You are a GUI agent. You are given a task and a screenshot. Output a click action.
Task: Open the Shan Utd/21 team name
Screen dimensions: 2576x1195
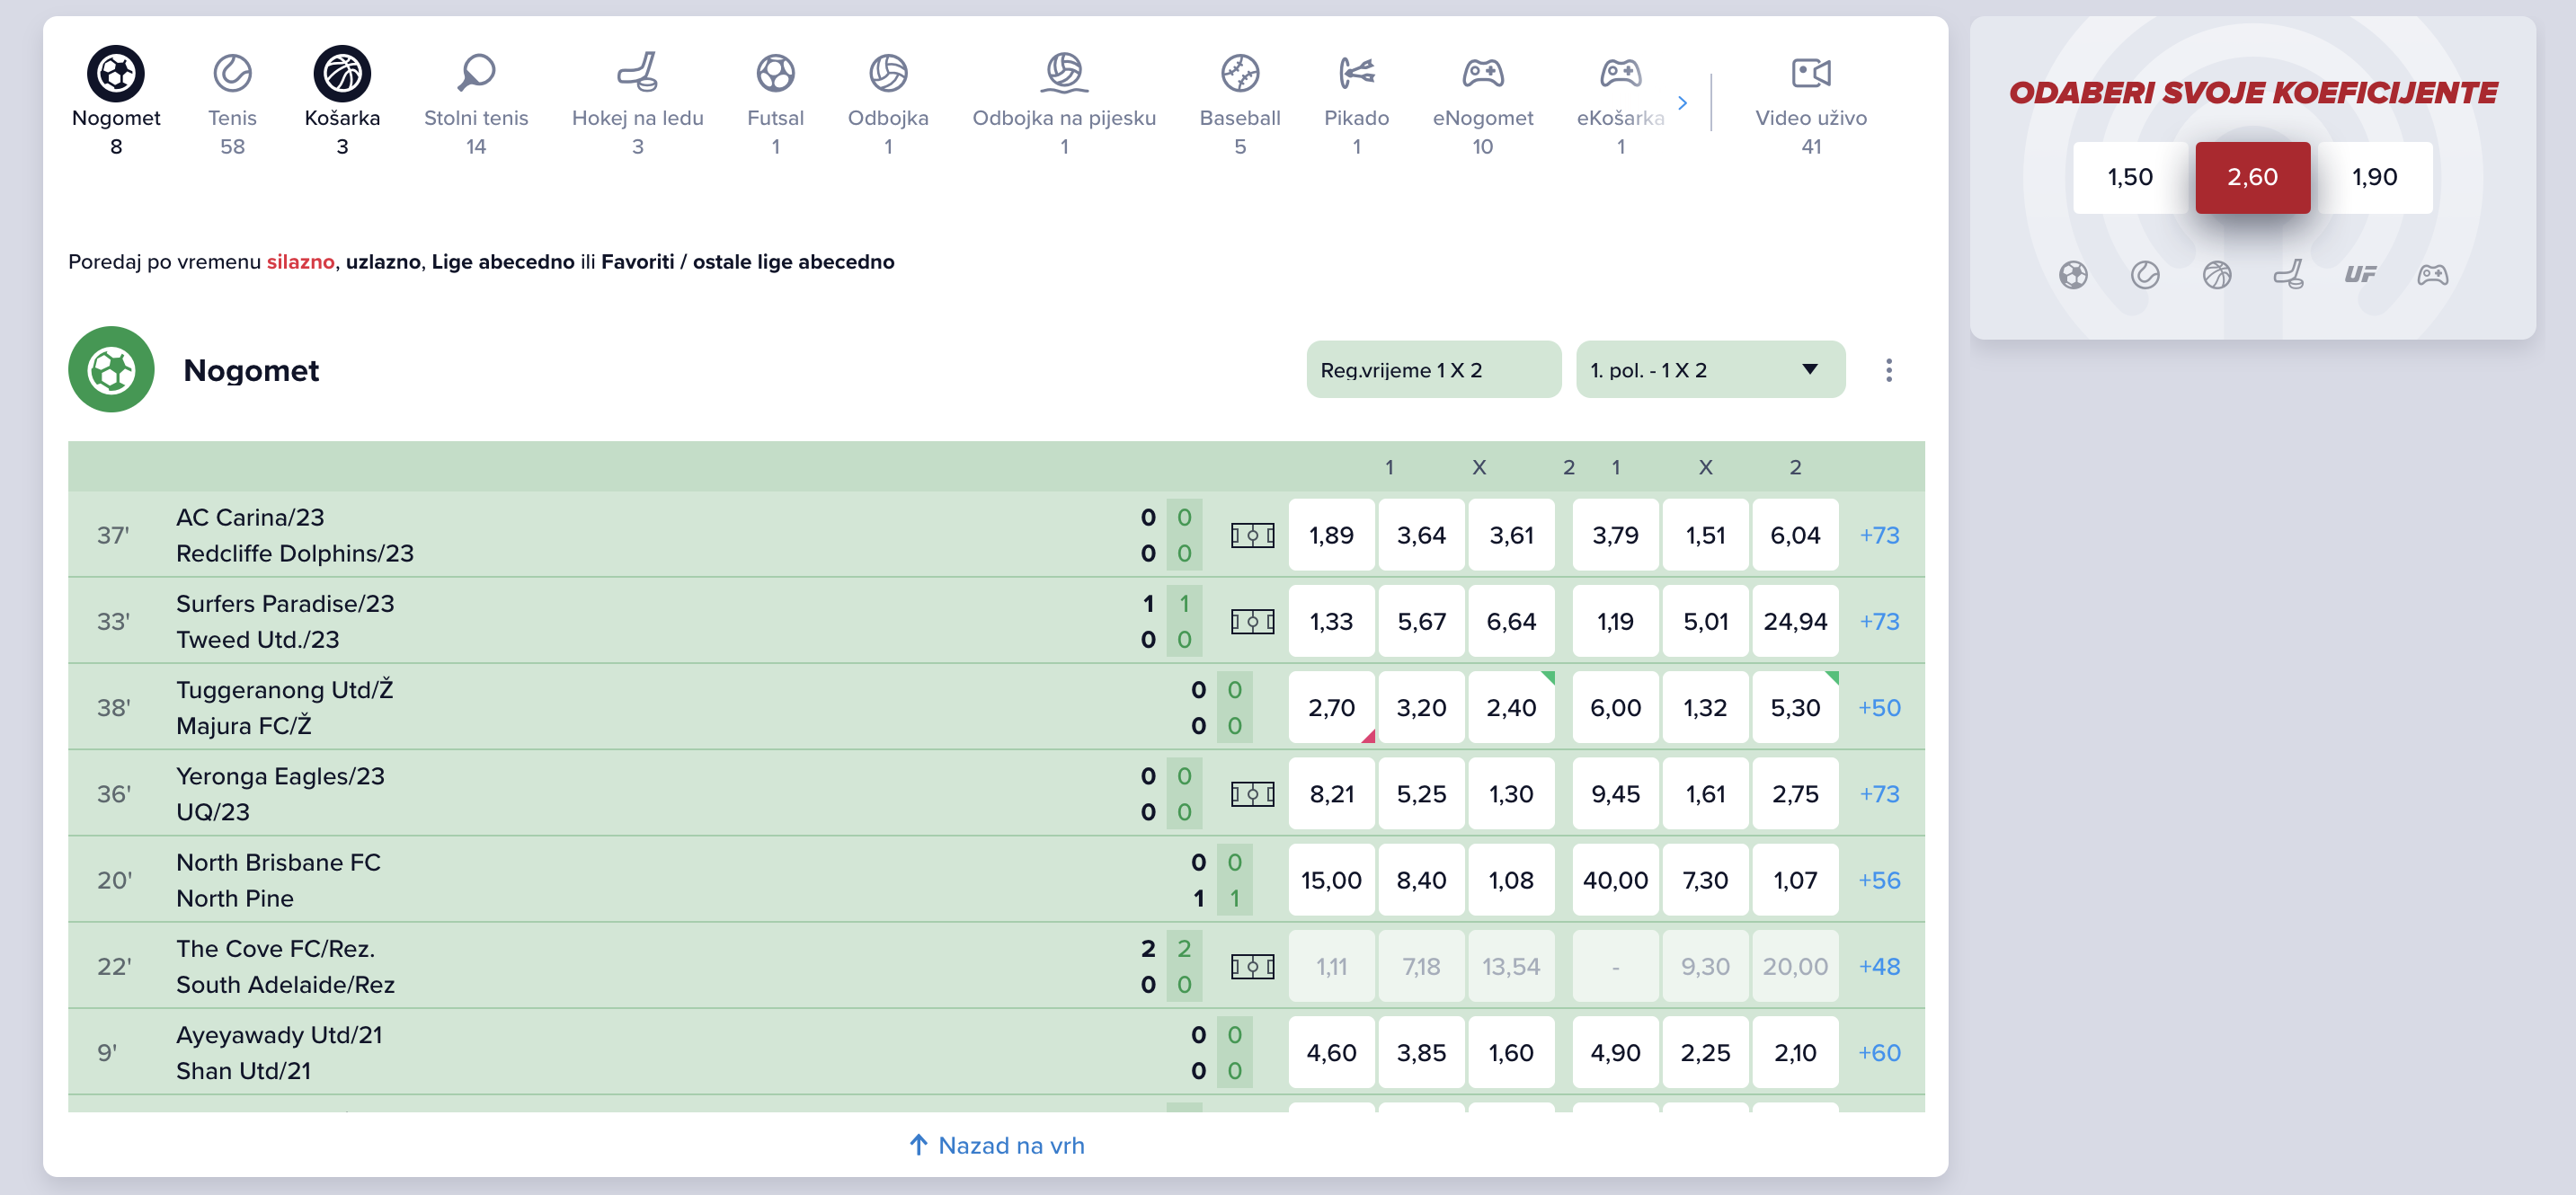(x=243, y=1071)
